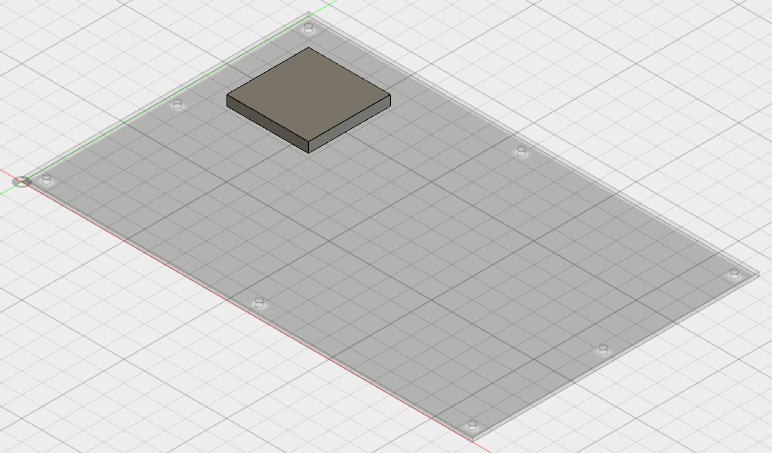
Task: Select the mid-edge hole right of the box
Action: pos(521,151)
